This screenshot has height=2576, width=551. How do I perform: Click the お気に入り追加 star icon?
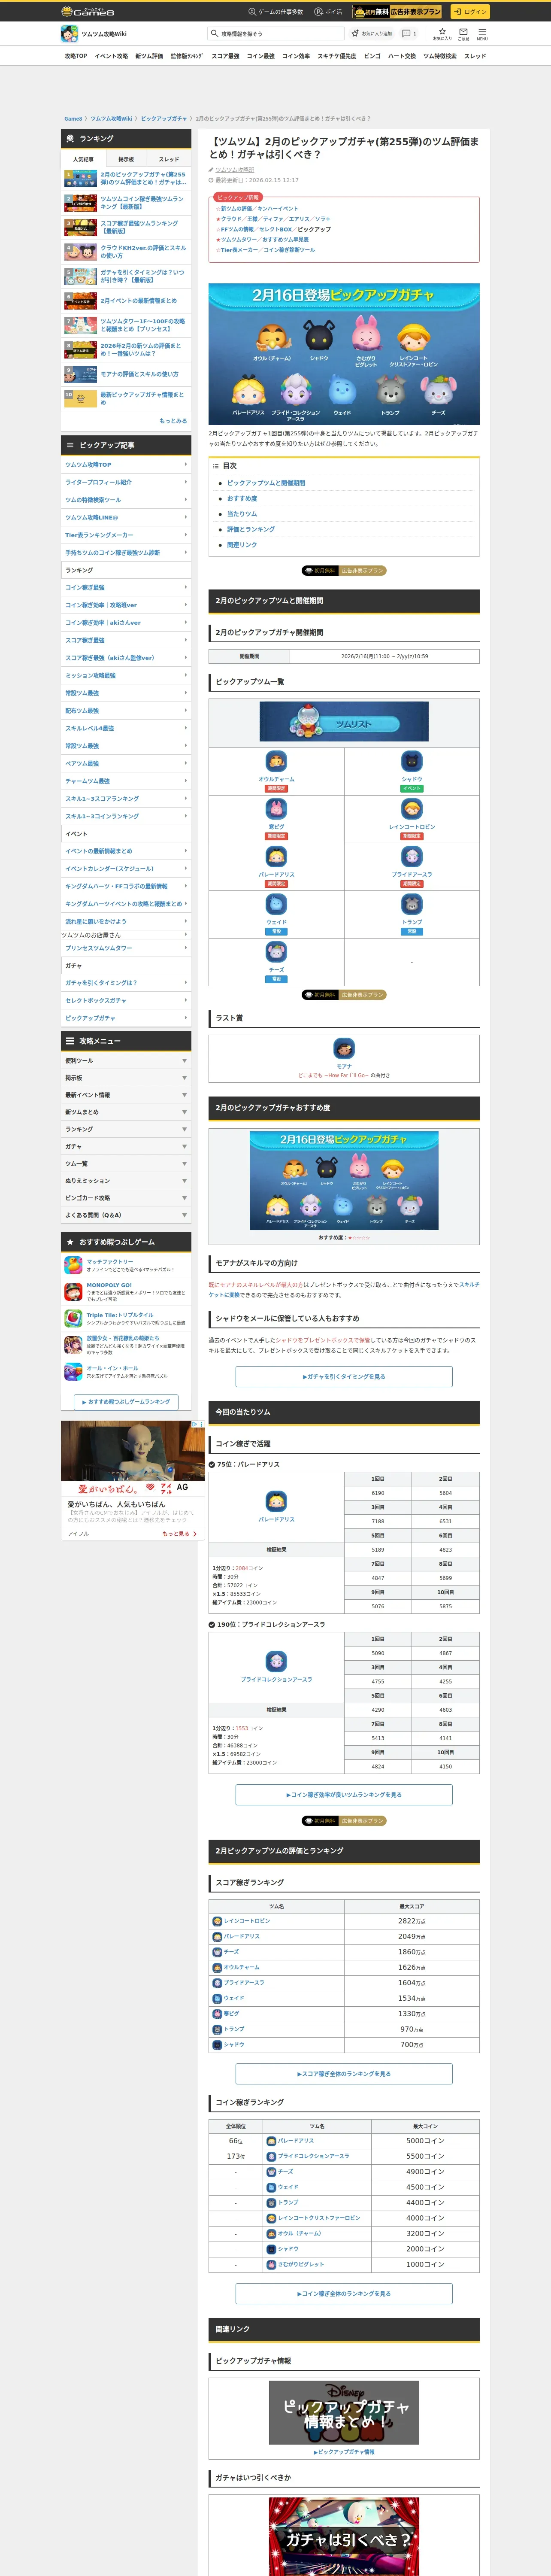[355, 34]
